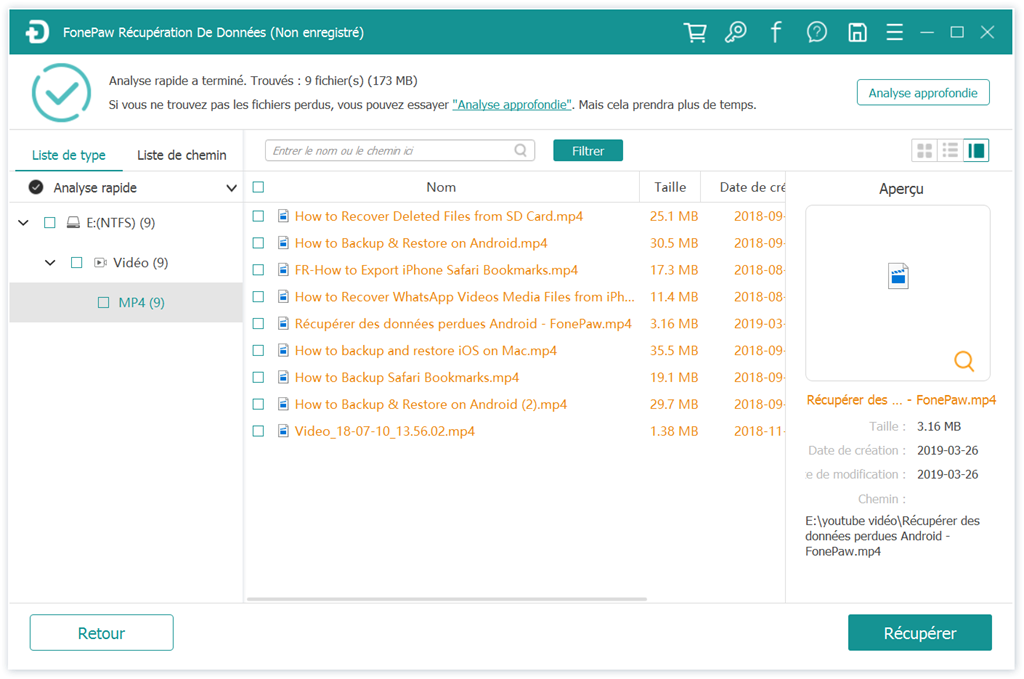Viewport: 1024px width, 679px height.
Task: Open the hamburger menu in title bar
Action: [895, 32]
